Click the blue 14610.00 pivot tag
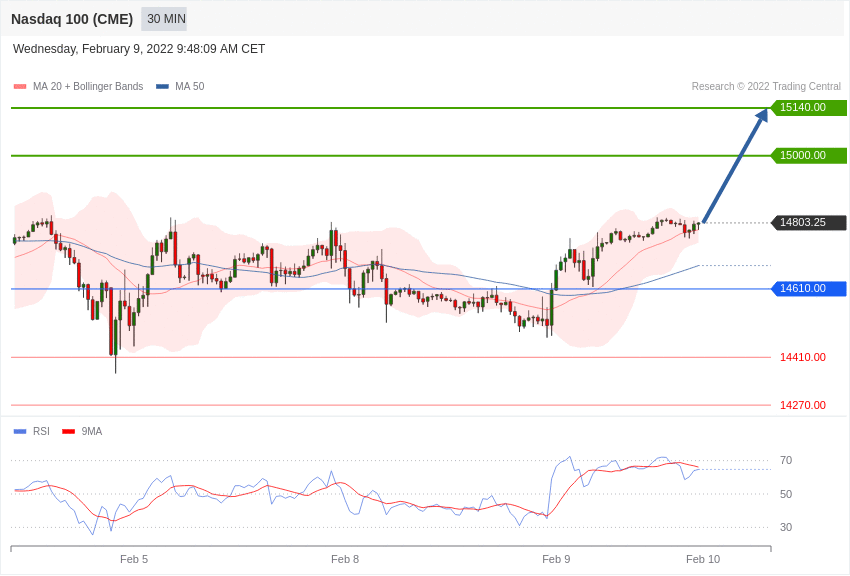This screenshot has width=850, height=576. (808, 289)
